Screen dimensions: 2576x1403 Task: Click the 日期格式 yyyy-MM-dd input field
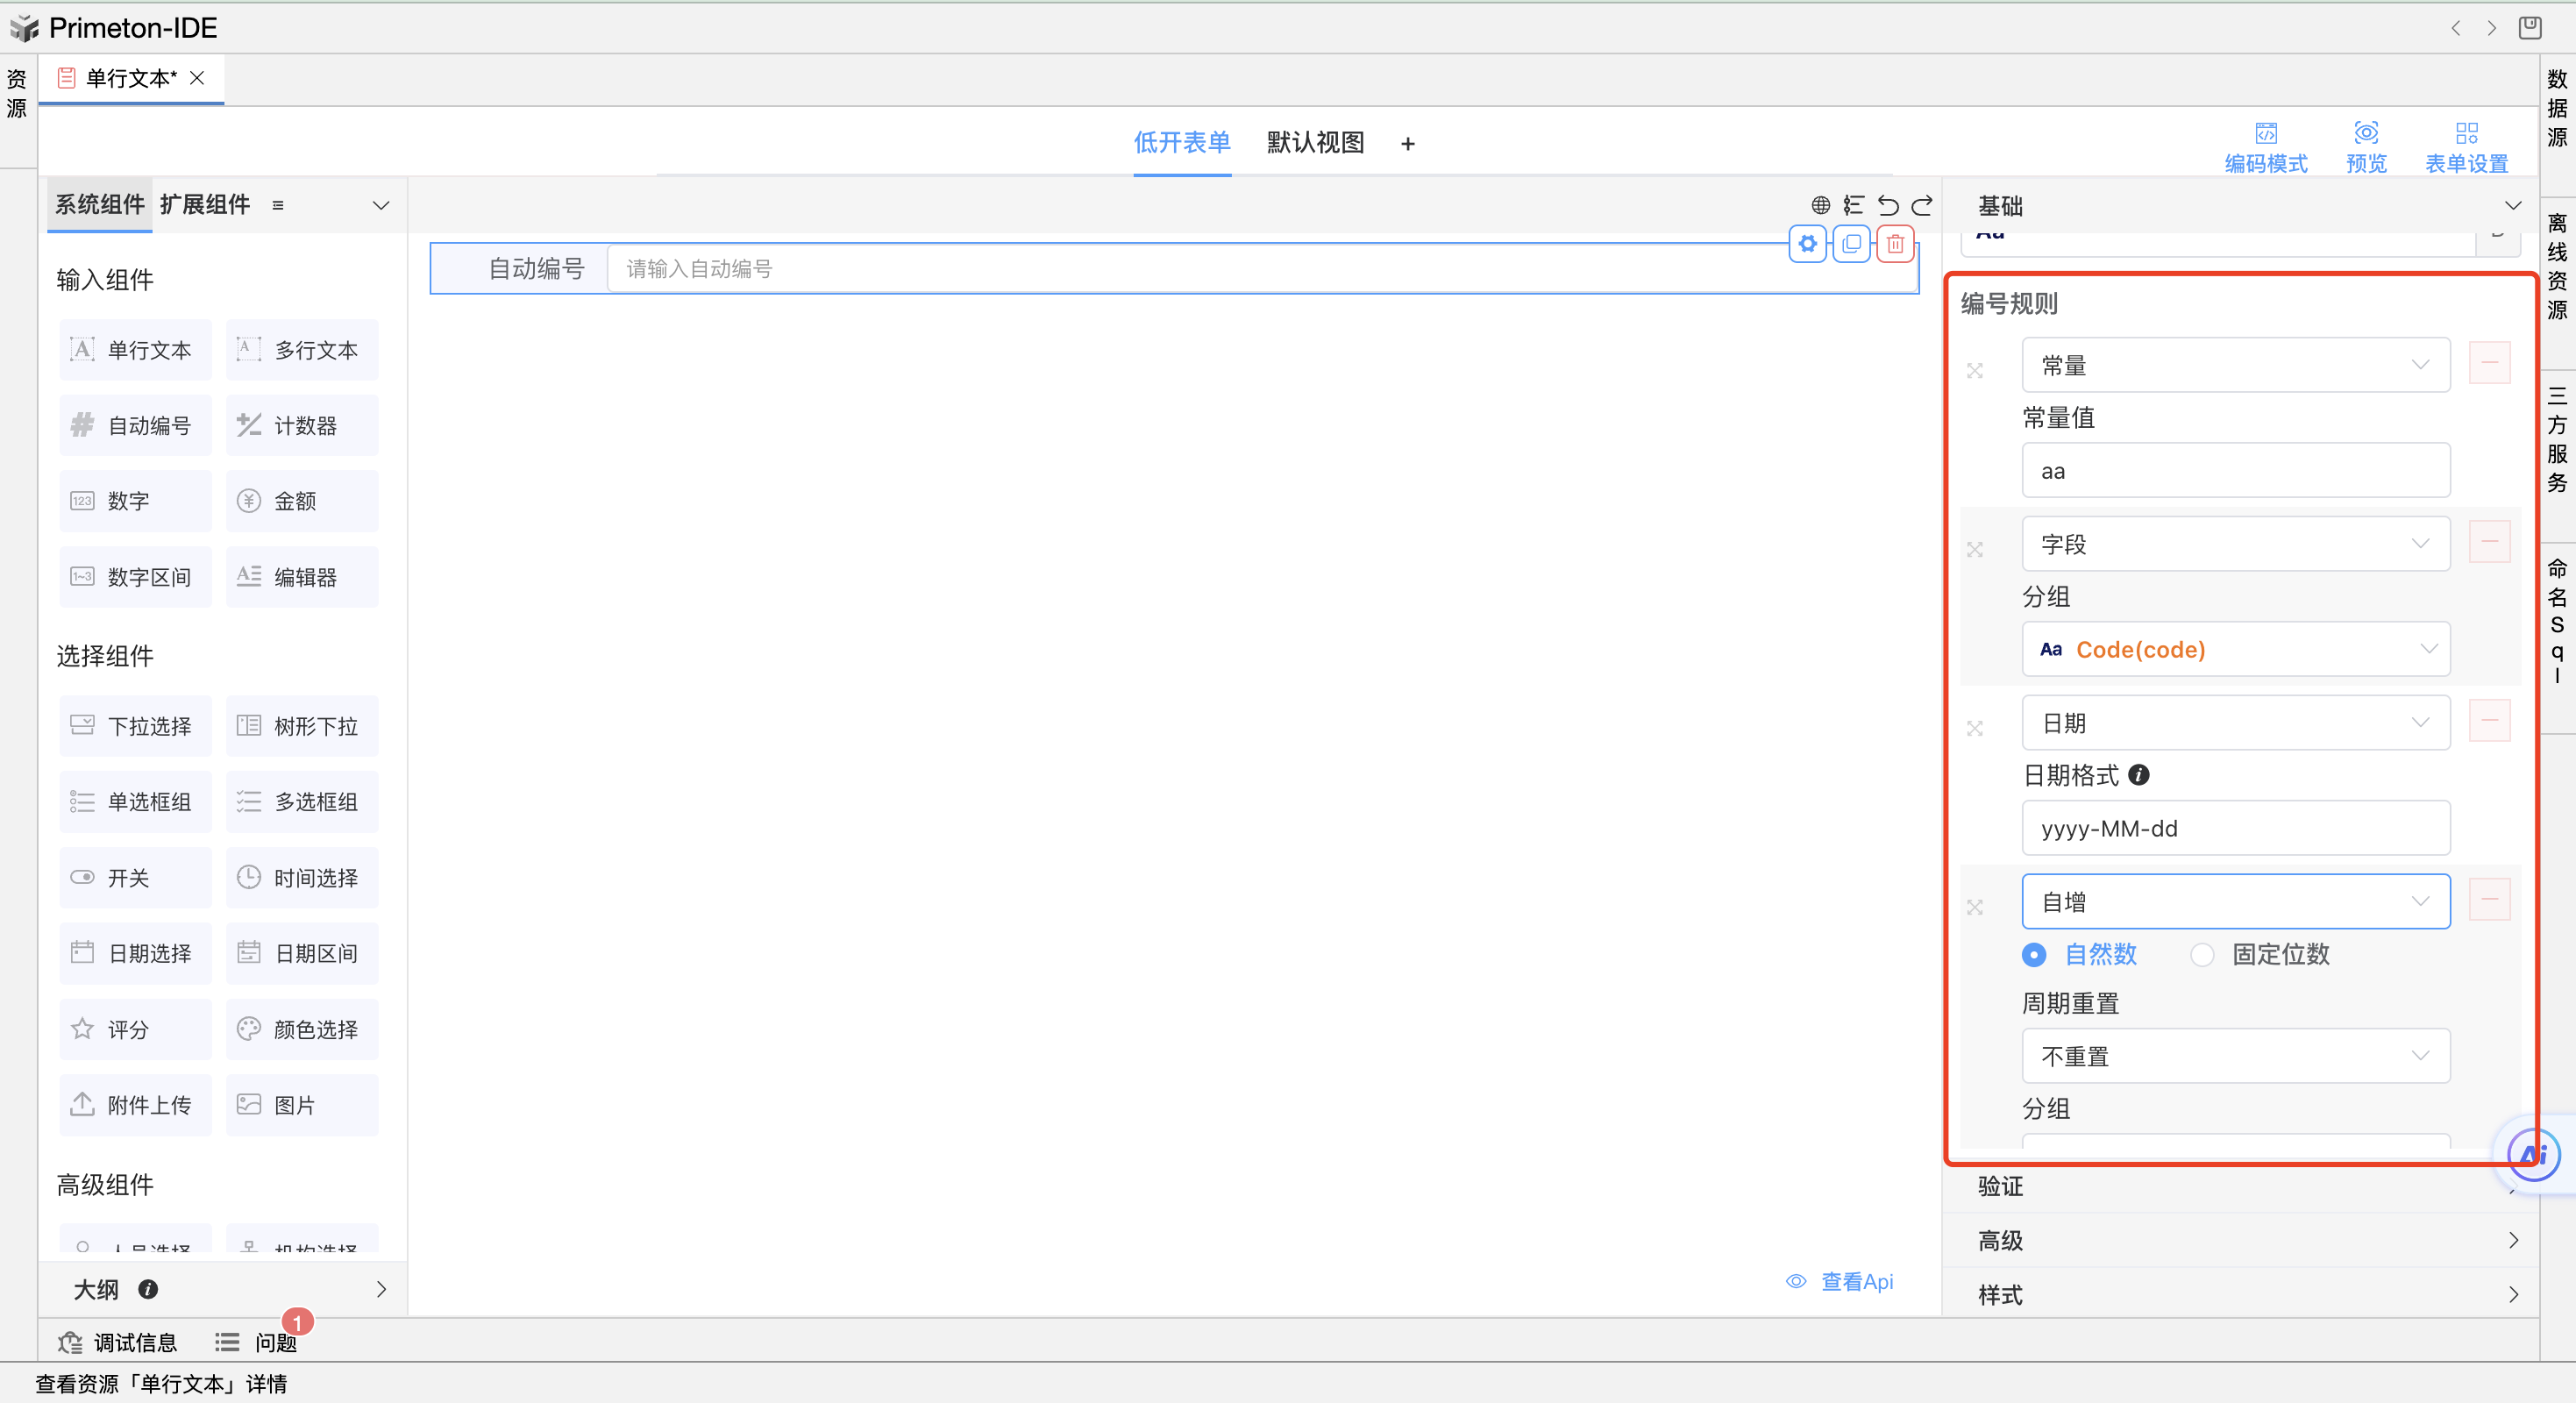click(x=2235, y=828)
